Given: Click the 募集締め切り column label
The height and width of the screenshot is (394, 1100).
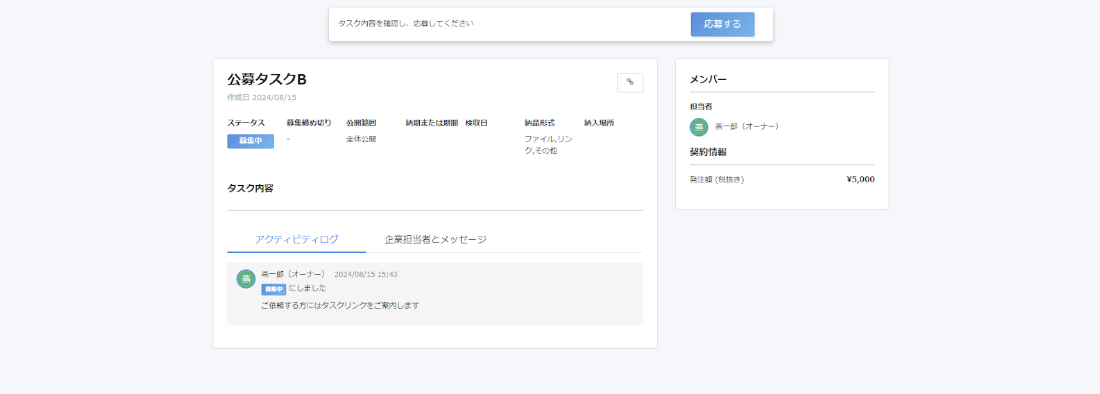Looking at the screenshot, I should [309, 123].
